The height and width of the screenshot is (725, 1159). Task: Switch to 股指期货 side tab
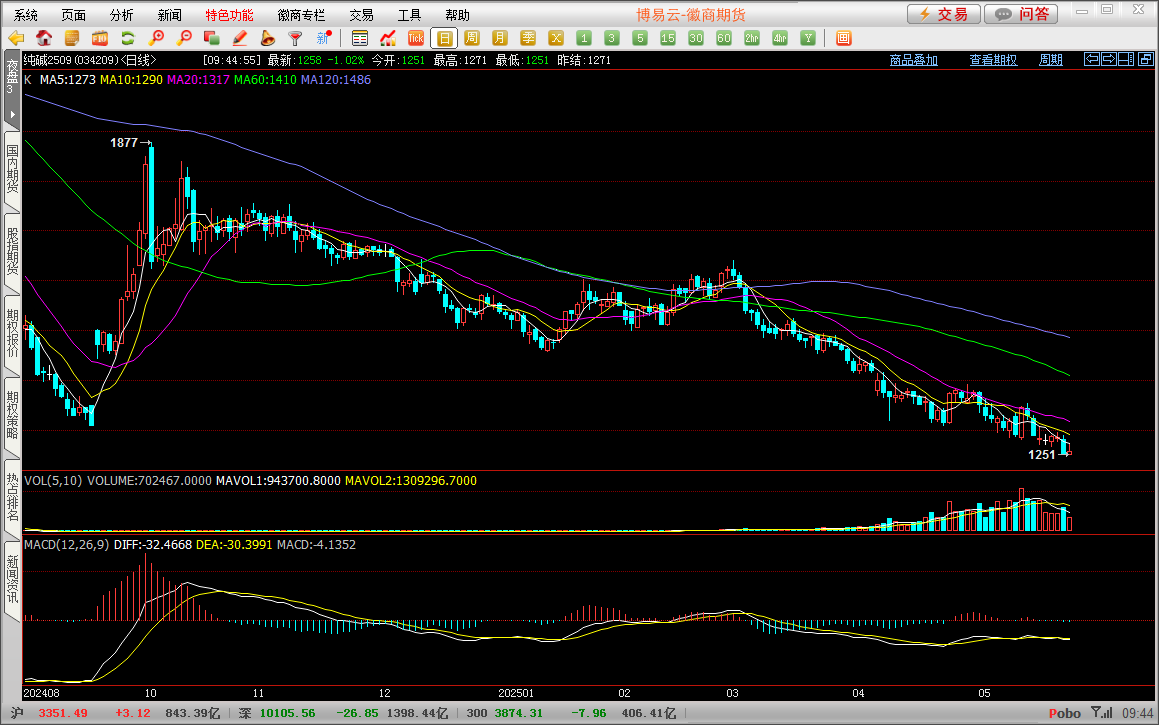12,251
